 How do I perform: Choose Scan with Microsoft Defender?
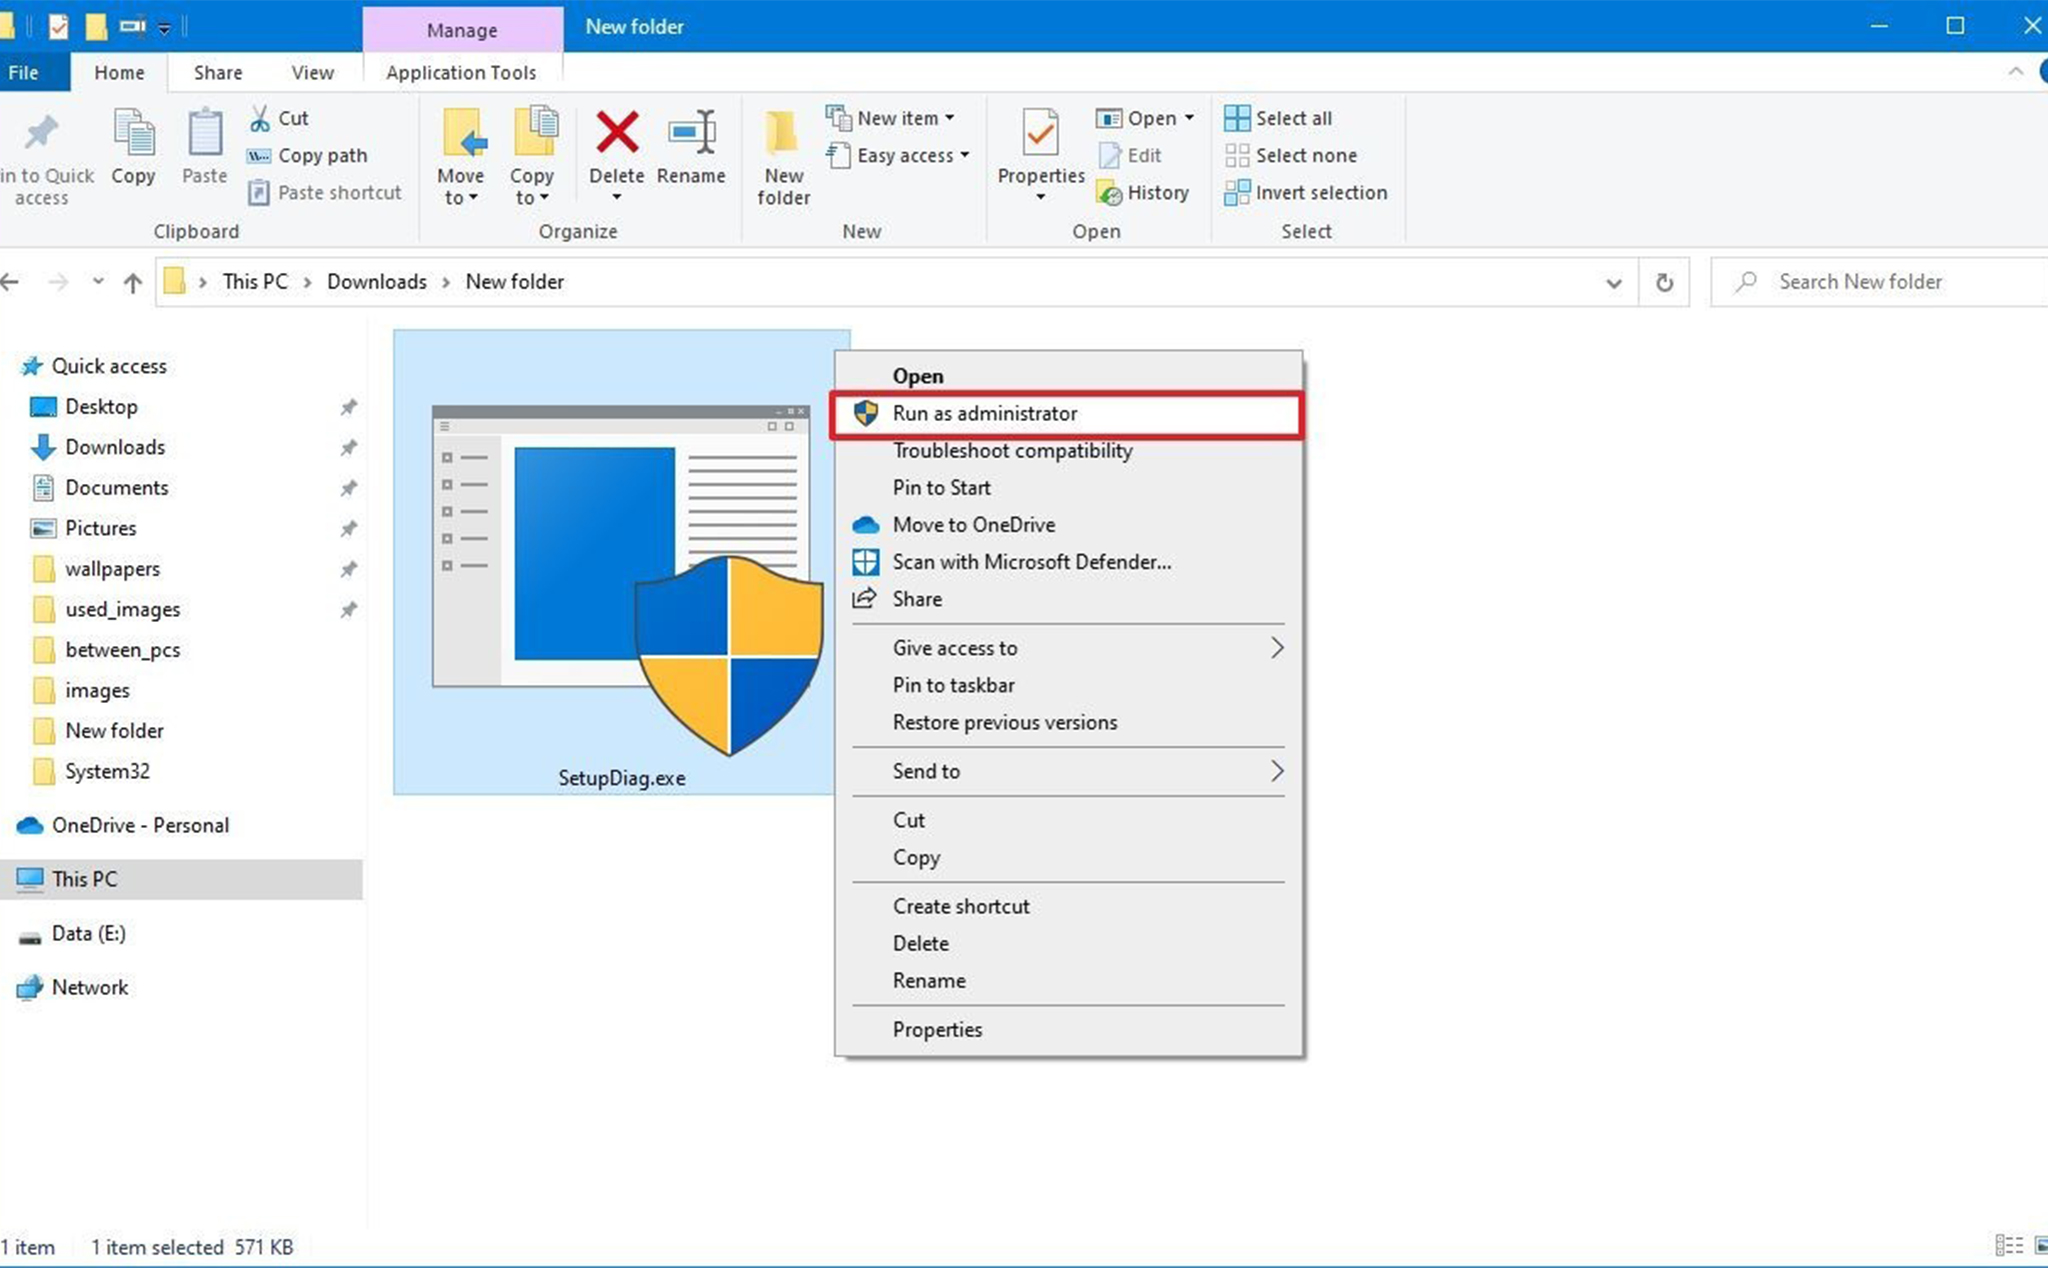point(1031,562)
